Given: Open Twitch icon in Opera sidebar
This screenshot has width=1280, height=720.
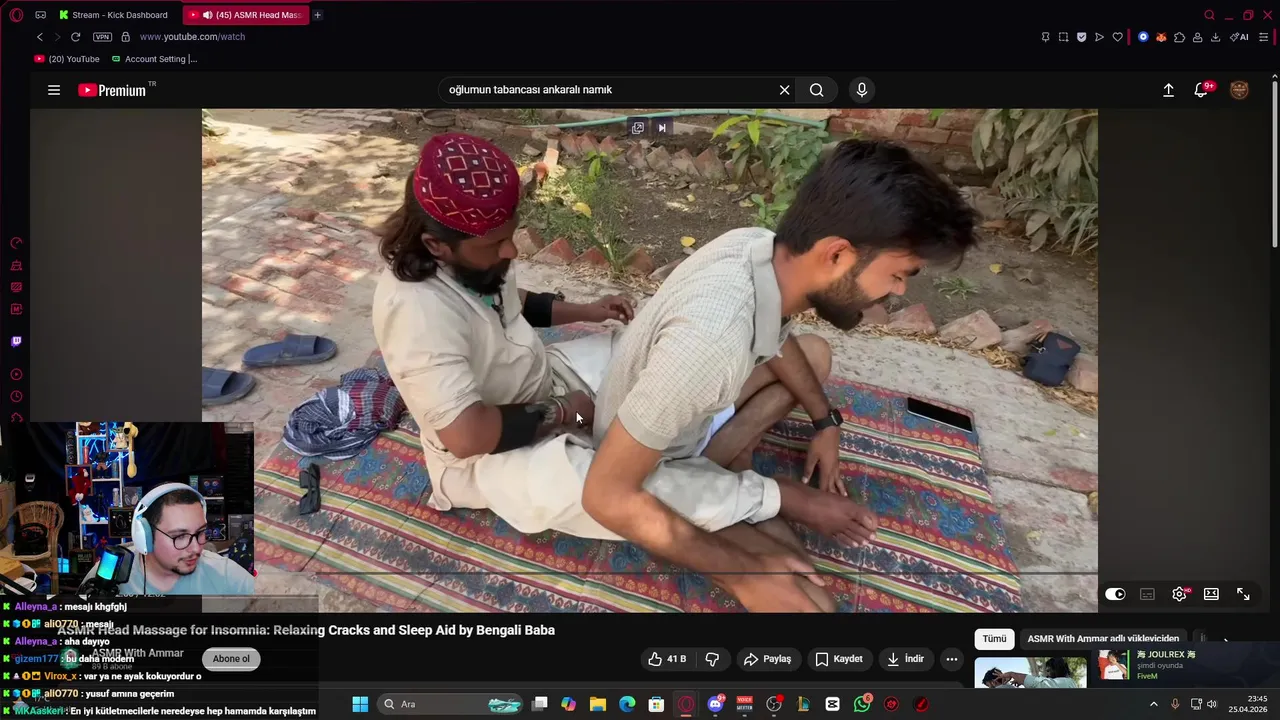Looking at the screenshot, I should click(x=16, y=341).
